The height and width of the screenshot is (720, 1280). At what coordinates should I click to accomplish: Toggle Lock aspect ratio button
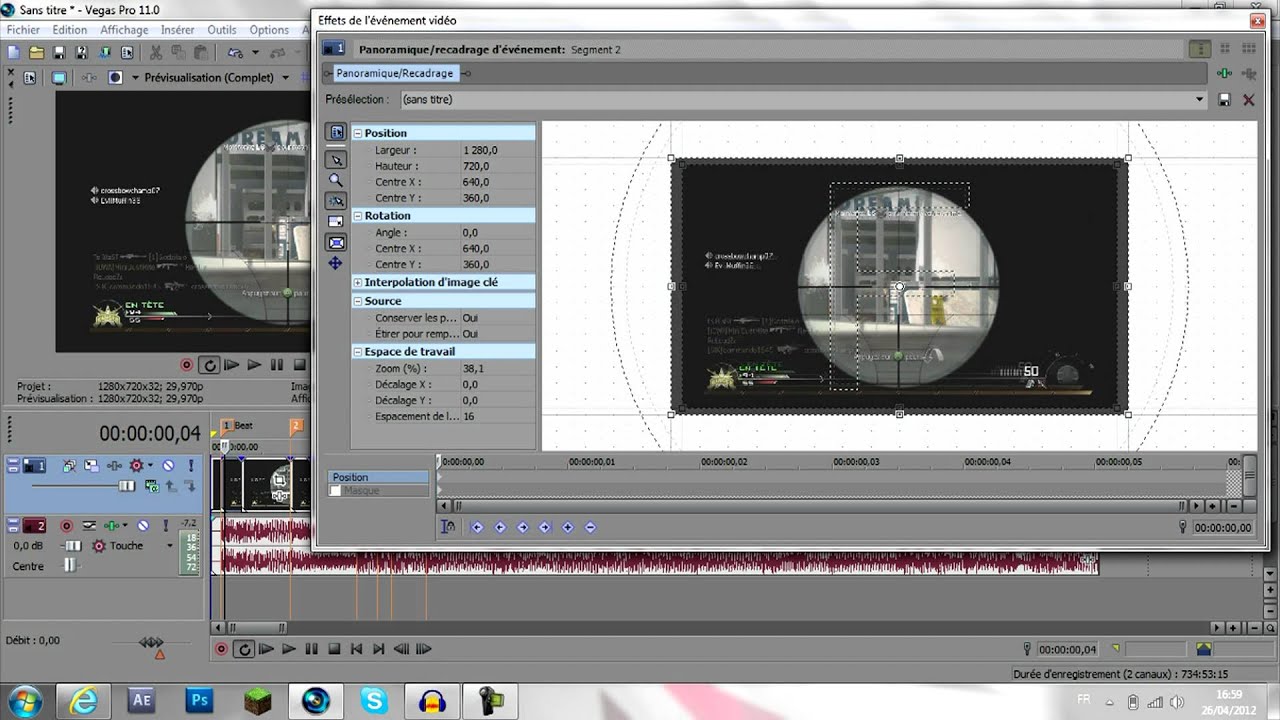[335, 221]
